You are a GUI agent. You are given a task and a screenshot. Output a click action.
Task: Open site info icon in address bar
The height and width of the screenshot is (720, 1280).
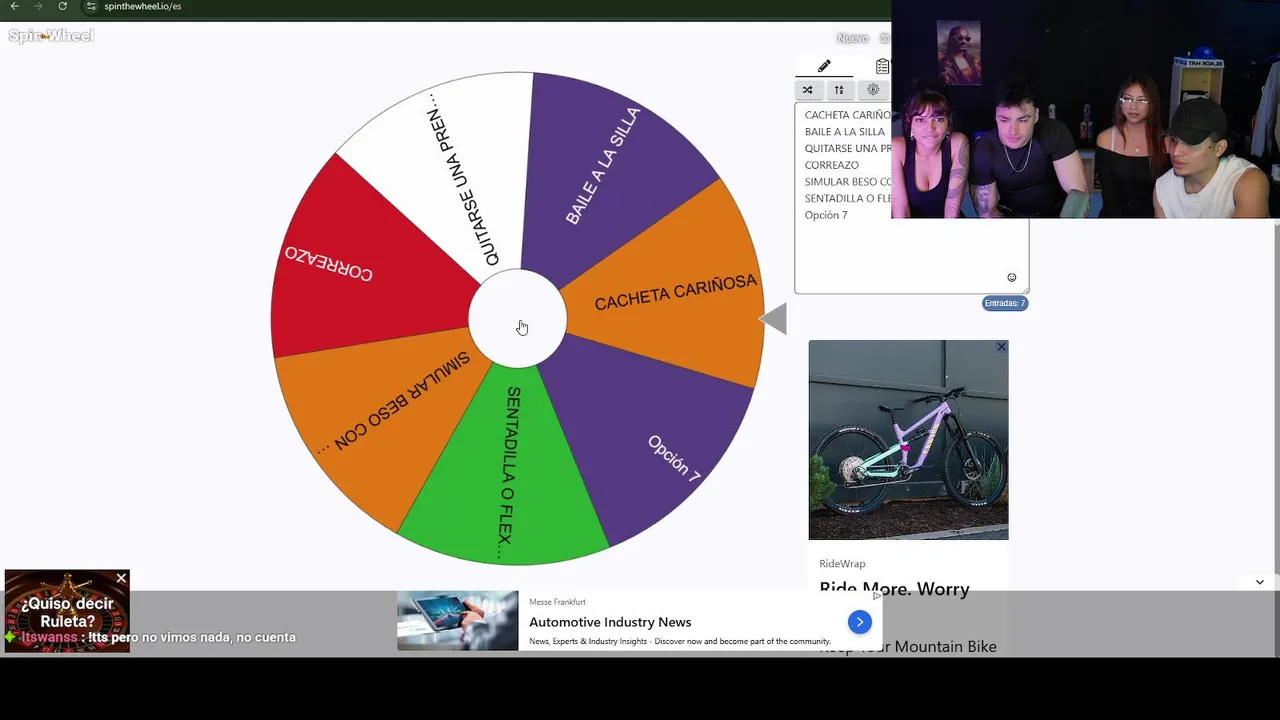[91, 6]
